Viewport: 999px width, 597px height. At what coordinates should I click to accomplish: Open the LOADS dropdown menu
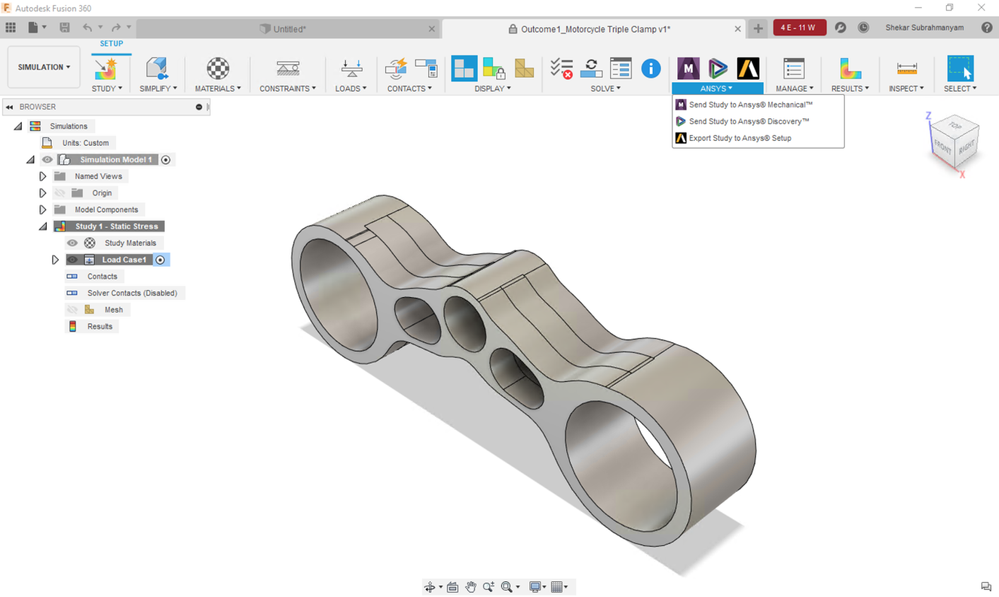click(351, 89)
